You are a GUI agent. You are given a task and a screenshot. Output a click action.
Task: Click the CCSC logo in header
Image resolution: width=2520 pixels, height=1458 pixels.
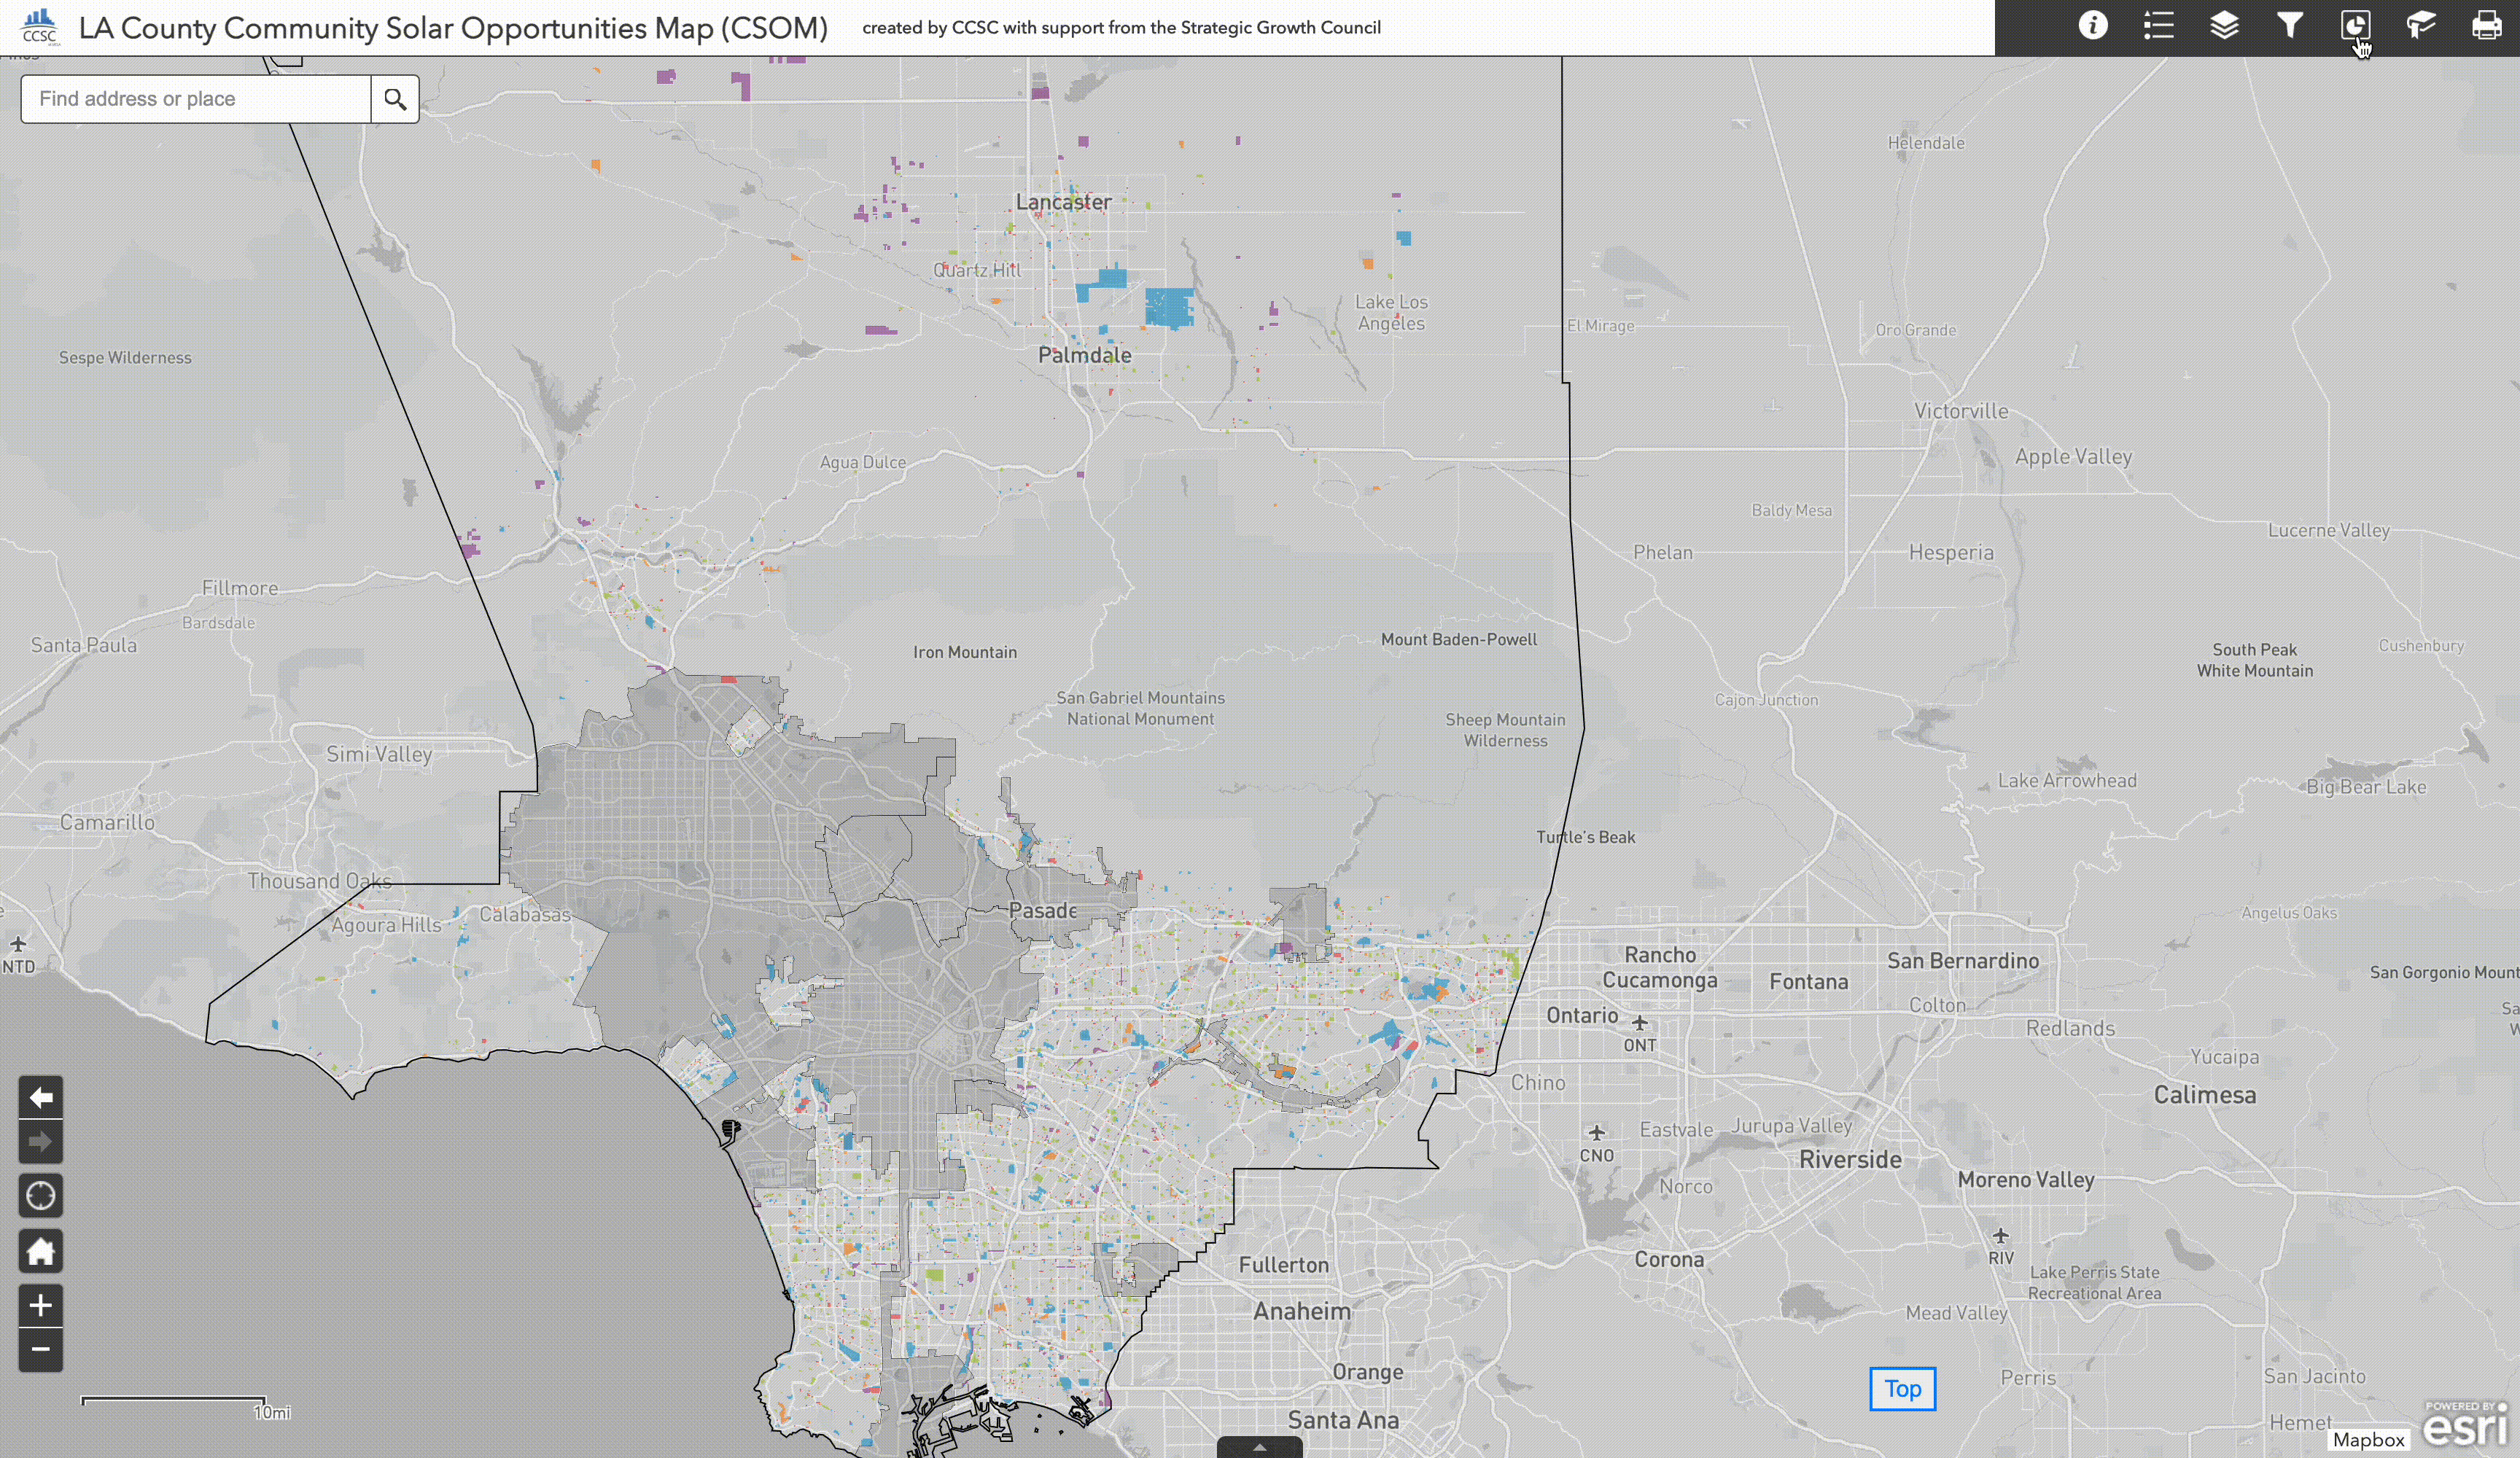(x=40, y=27)
